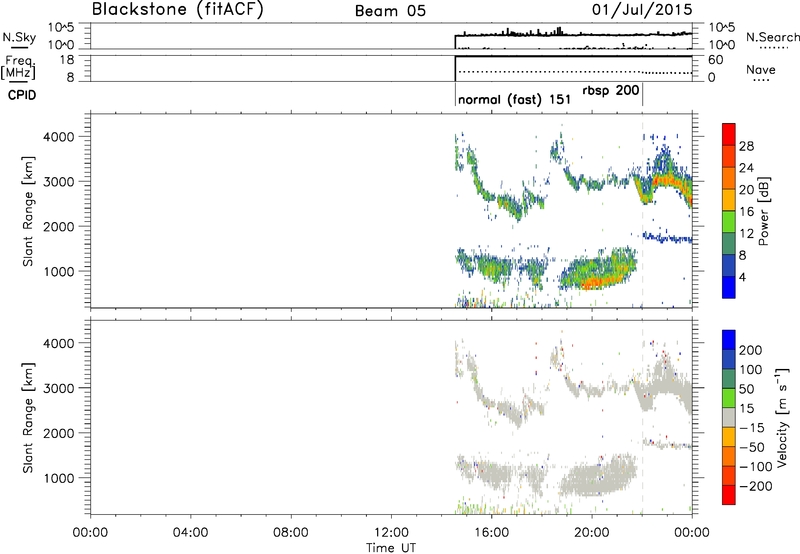
Task: Click the "24" label on the power colorbar
Action: click(x=746, y=168)
